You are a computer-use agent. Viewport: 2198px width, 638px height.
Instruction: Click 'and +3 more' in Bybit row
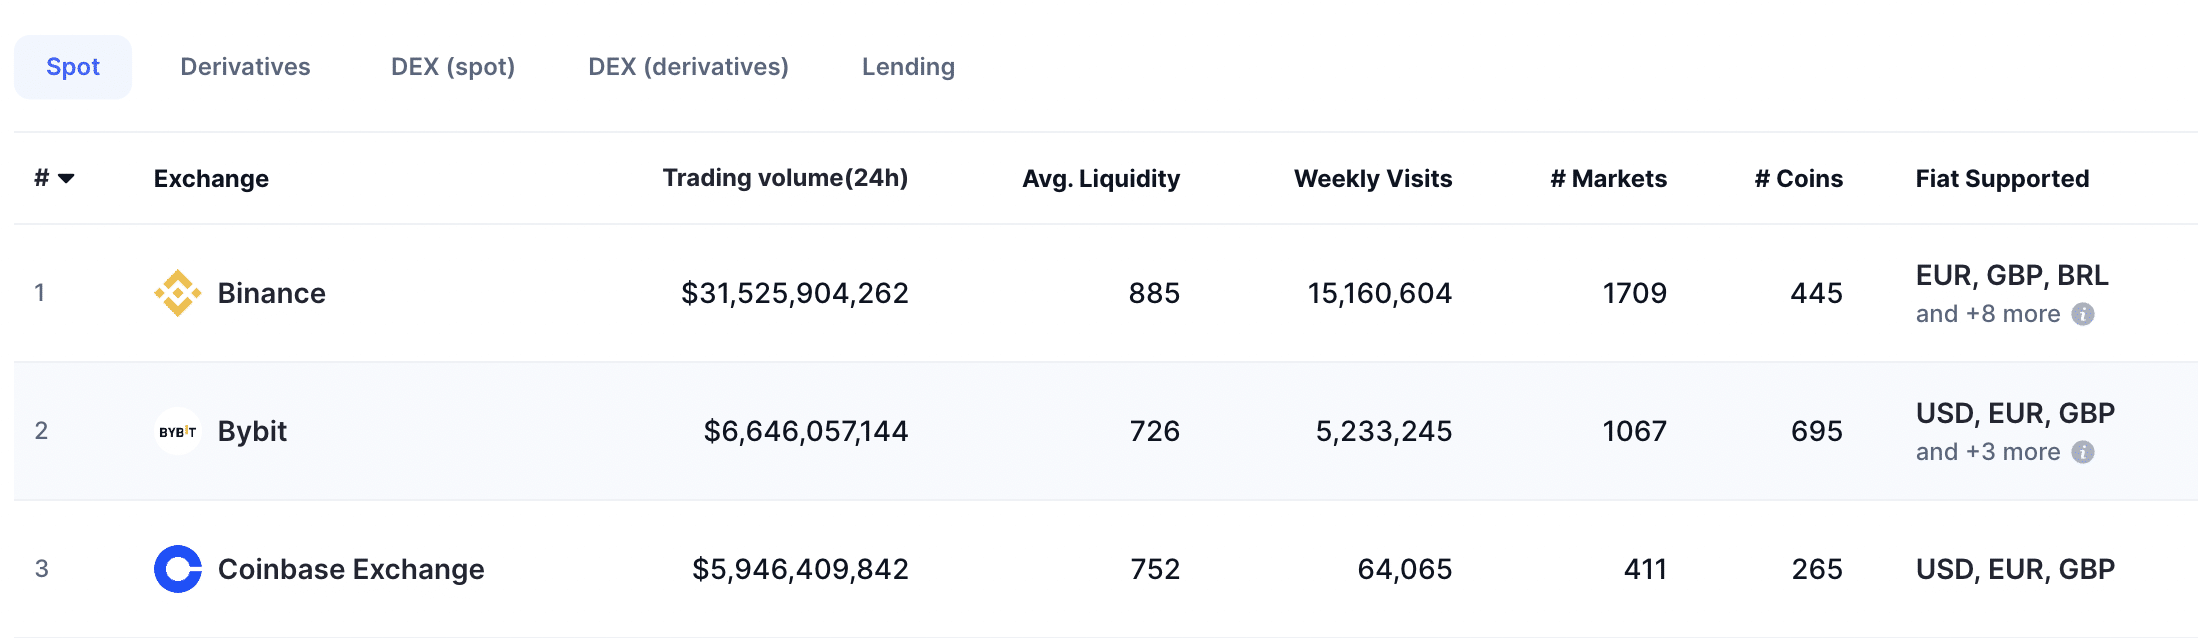click(1988, 452)
